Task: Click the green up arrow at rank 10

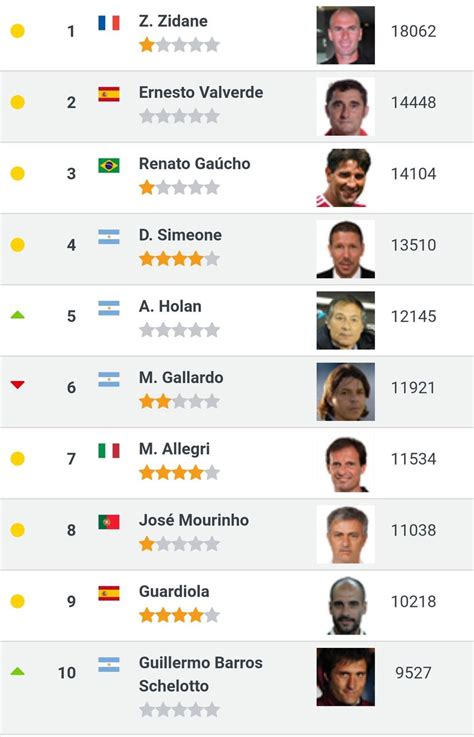Action: coord(17,671)
